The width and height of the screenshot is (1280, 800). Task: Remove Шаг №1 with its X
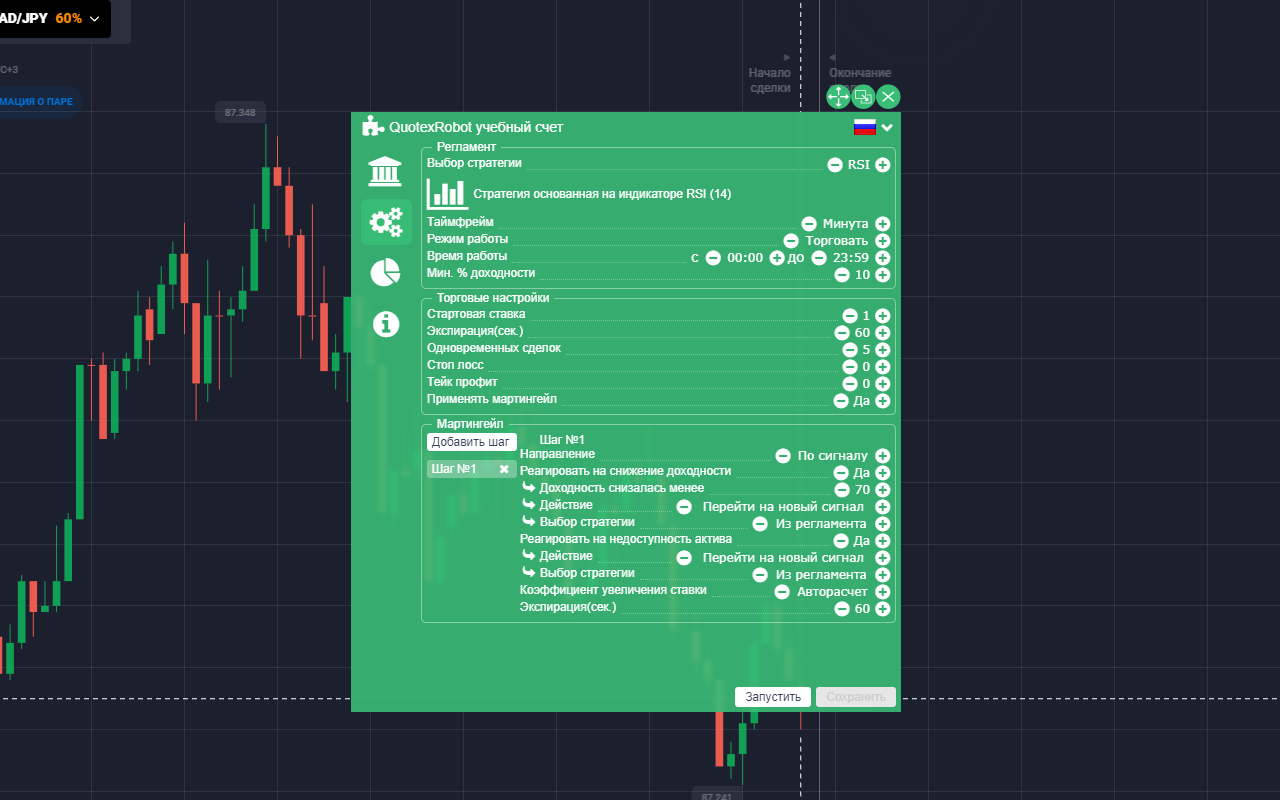[x=505, y=469]
